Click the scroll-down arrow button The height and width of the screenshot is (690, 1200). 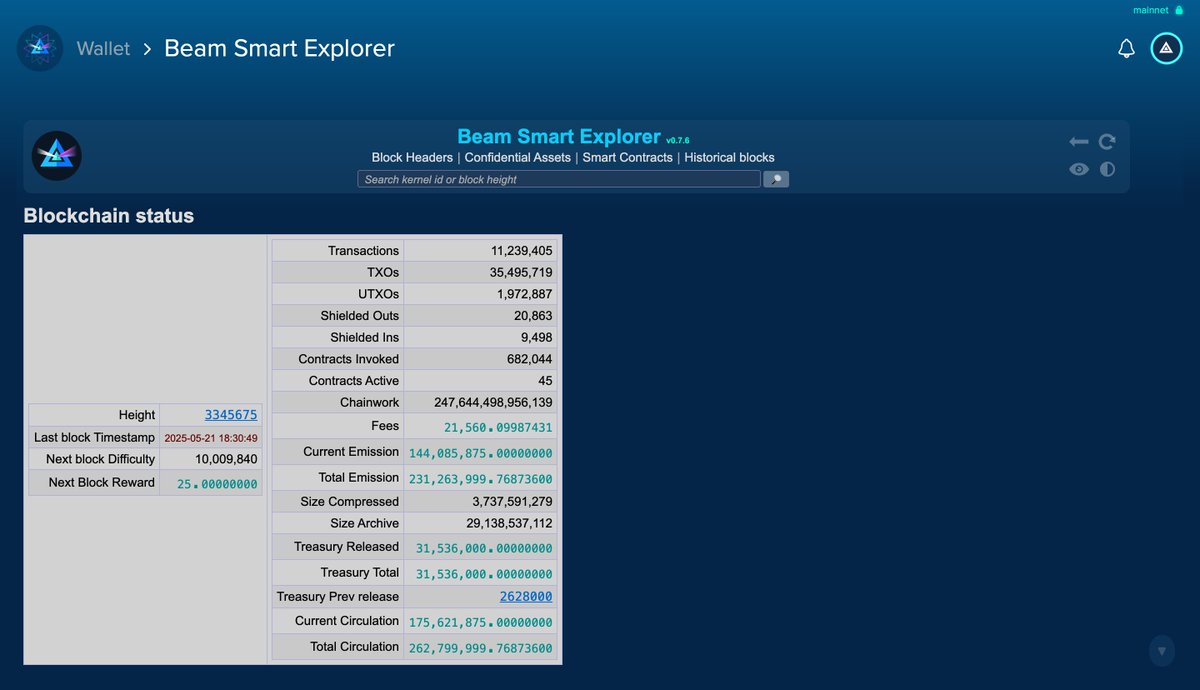(1161, 650)
